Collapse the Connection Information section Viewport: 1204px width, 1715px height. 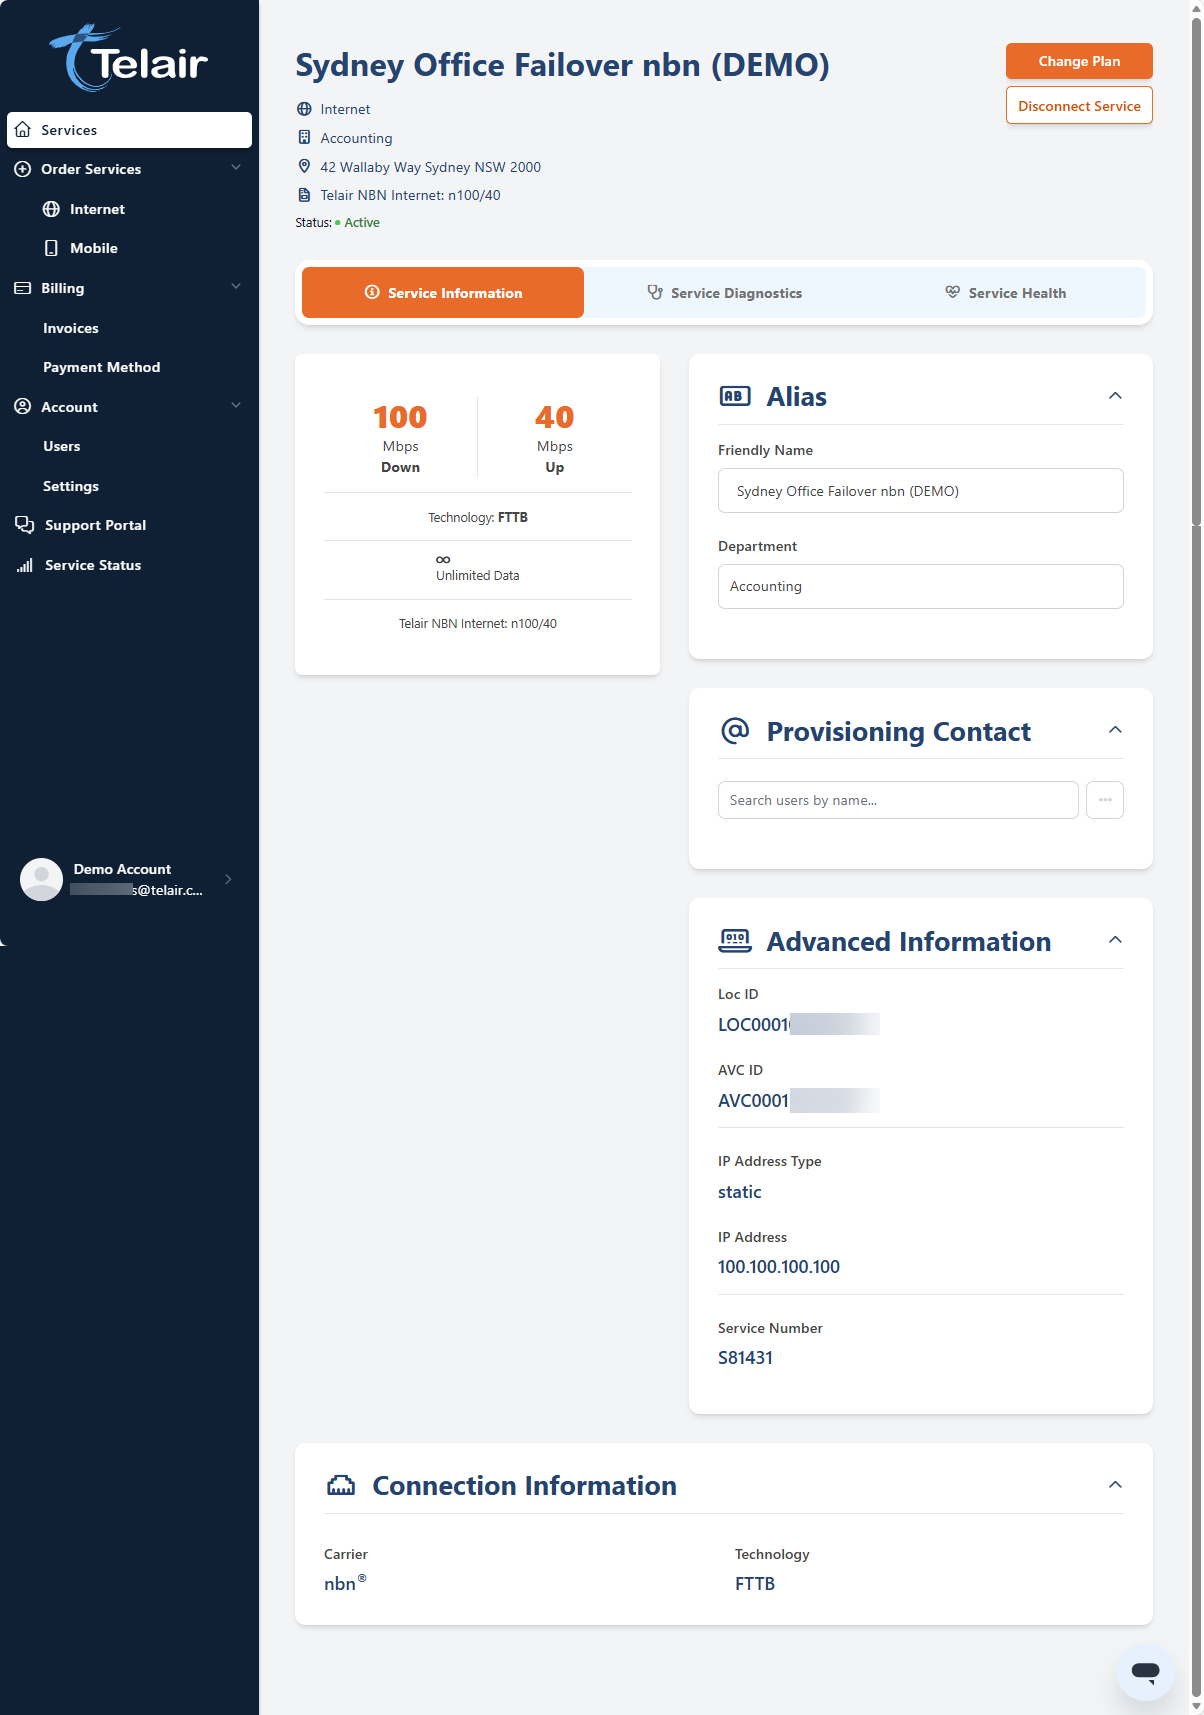coord(1115,1485)
